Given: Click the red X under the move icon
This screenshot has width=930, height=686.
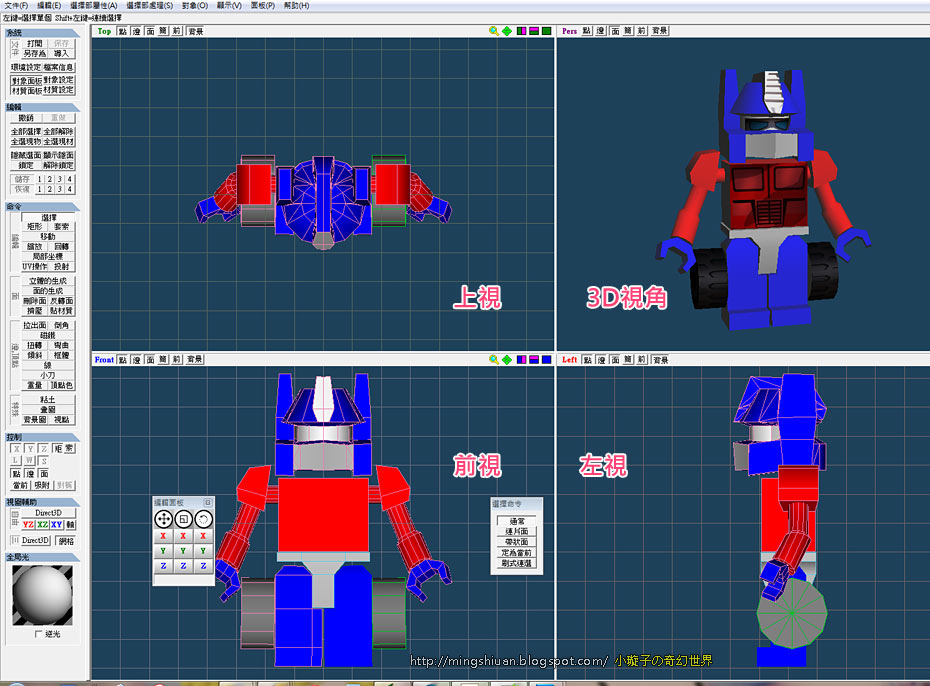Looking at the screenshot, I should coord(163,536).
